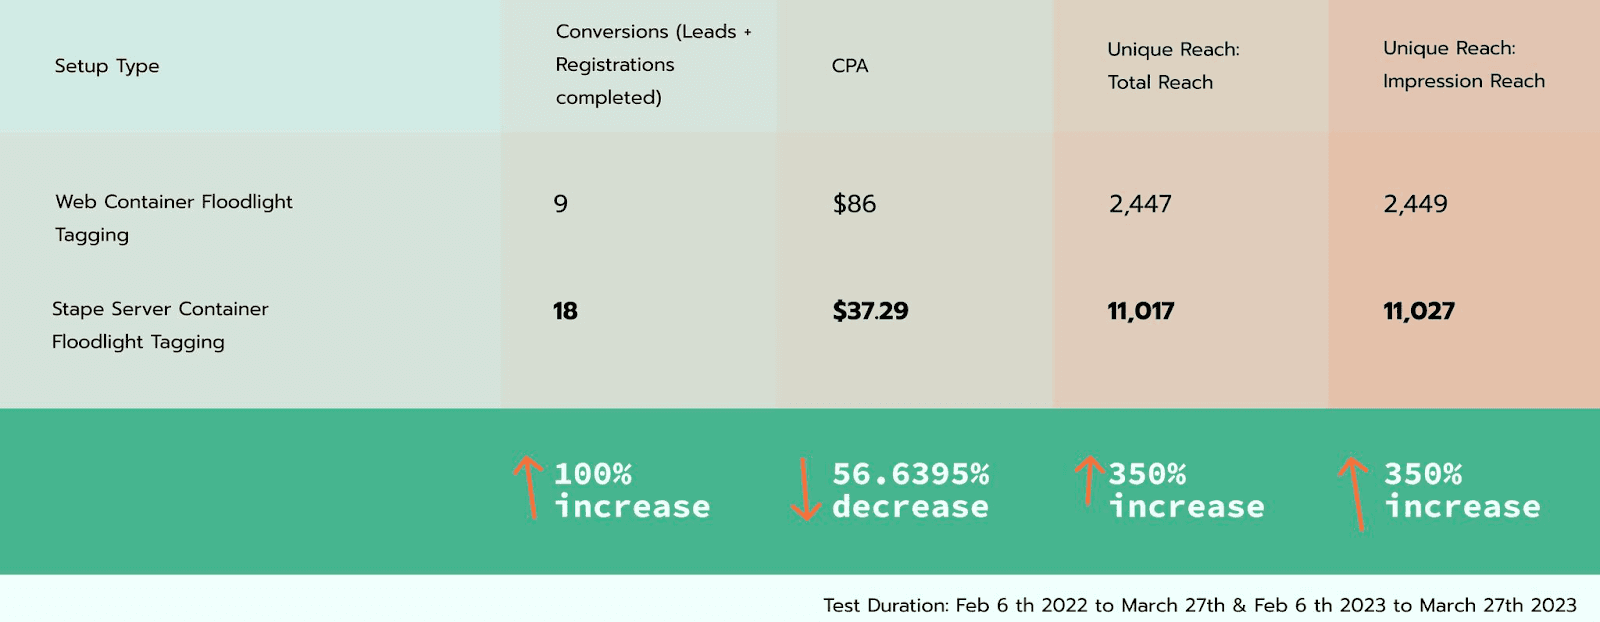The image size is (1600, 622).
Task: Click the Unique Reach: Impression Reach header
Action: 1463,65
